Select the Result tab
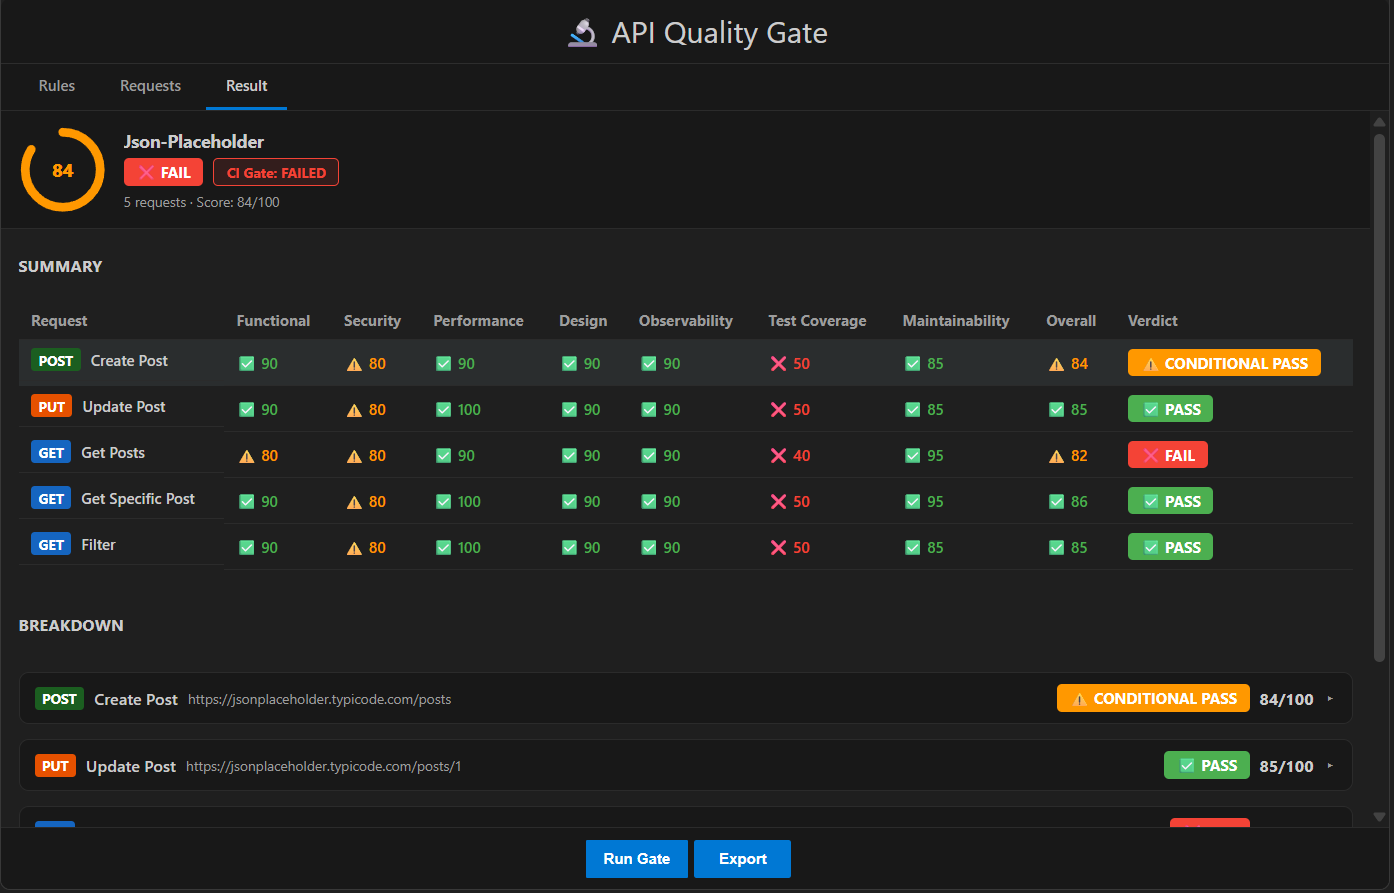 (246, 86)
